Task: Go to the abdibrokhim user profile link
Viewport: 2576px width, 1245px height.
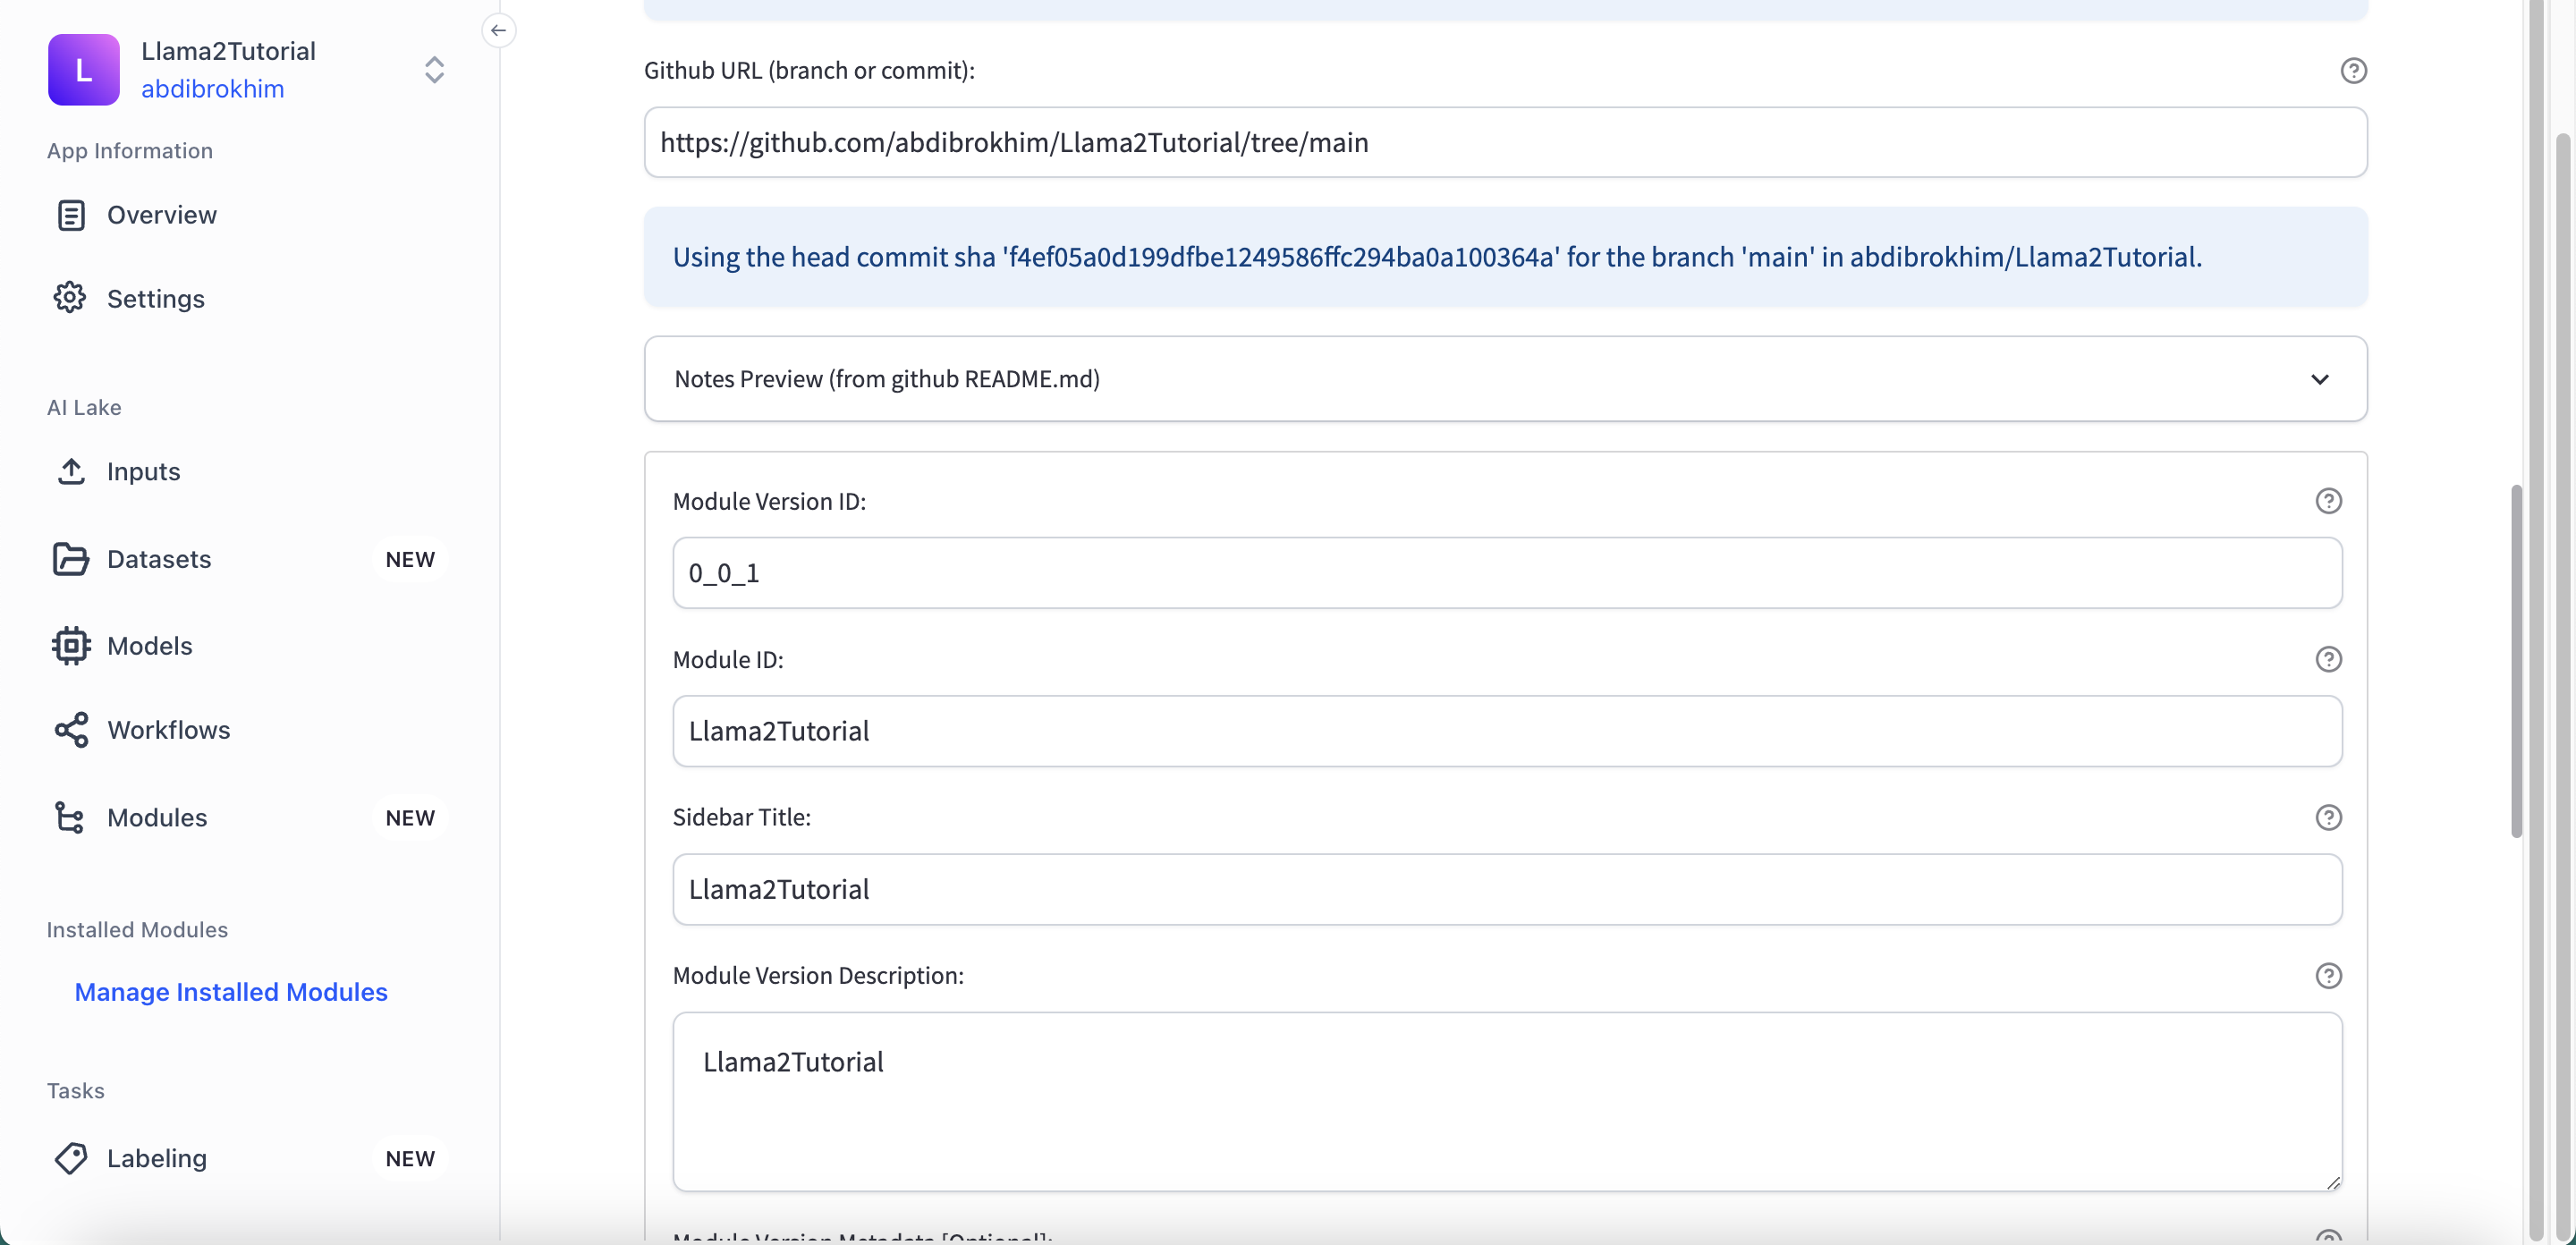Action: point(212,89)
